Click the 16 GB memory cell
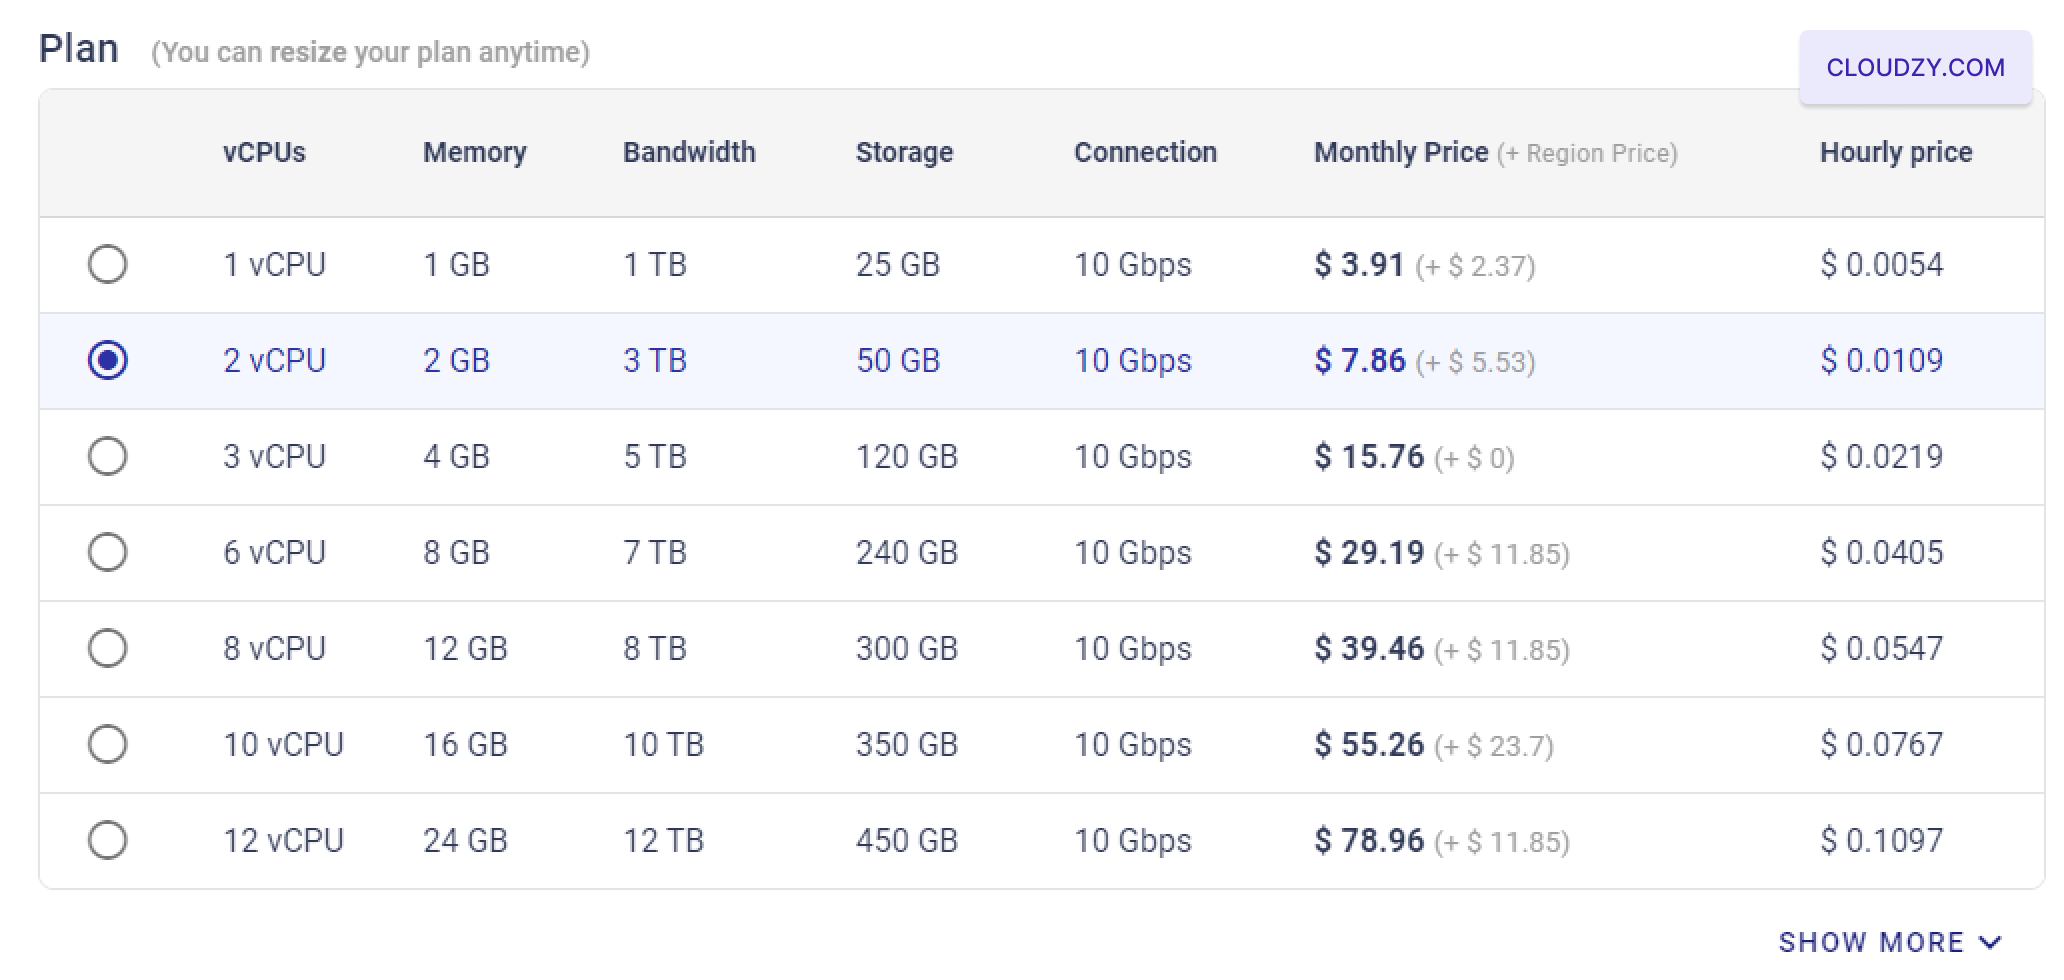2064x980 pixels. point(465,745)
